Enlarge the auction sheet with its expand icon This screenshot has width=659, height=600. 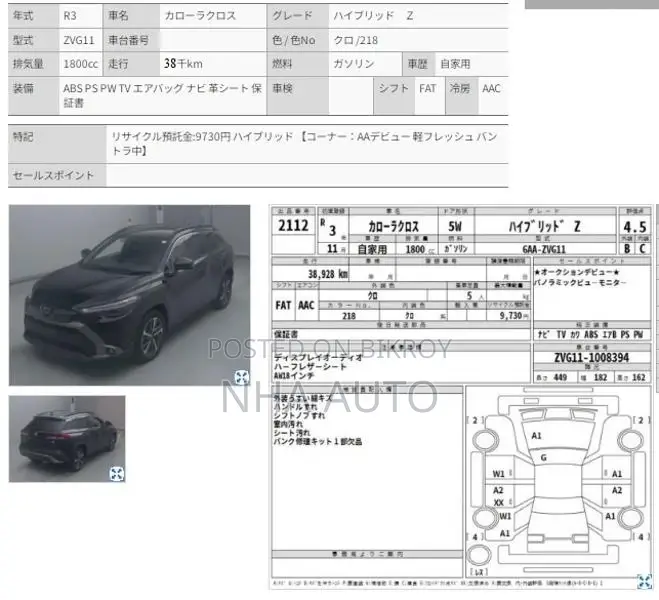(644, 581)
